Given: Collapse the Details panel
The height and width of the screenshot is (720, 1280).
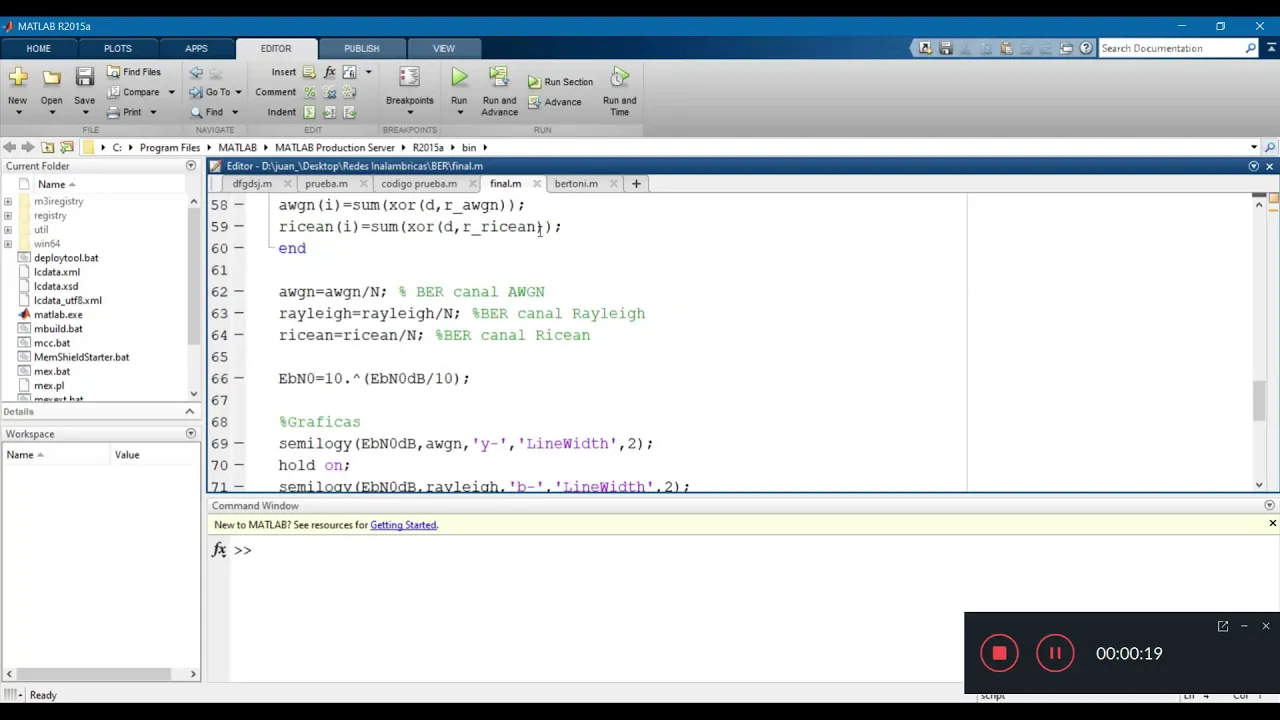Looking at the screenshot, I should click(189, 411).
